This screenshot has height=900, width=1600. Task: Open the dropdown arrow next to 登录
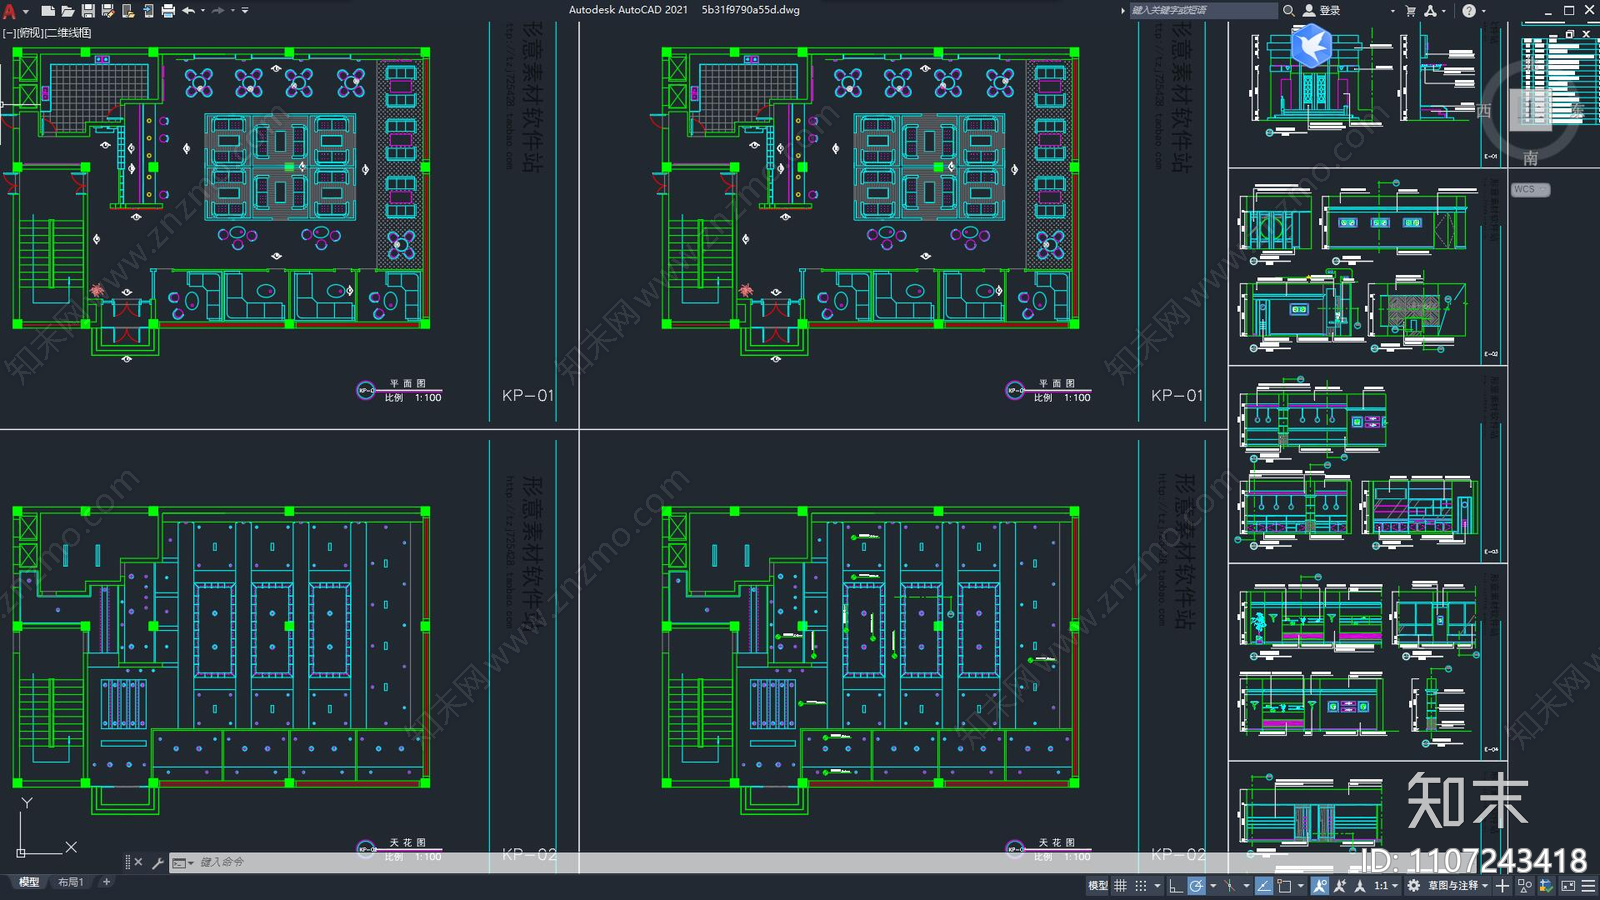1393,11
